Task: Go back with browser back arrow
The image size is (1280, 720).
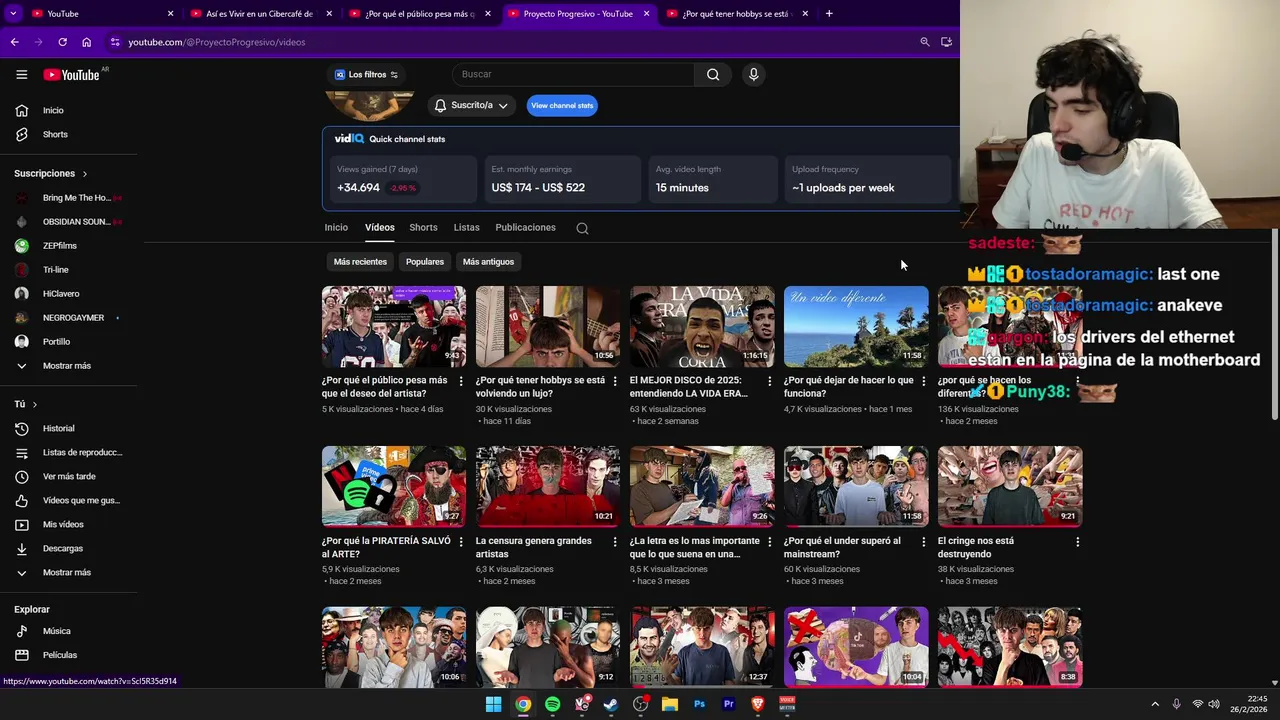Action: tap(14, 42)
